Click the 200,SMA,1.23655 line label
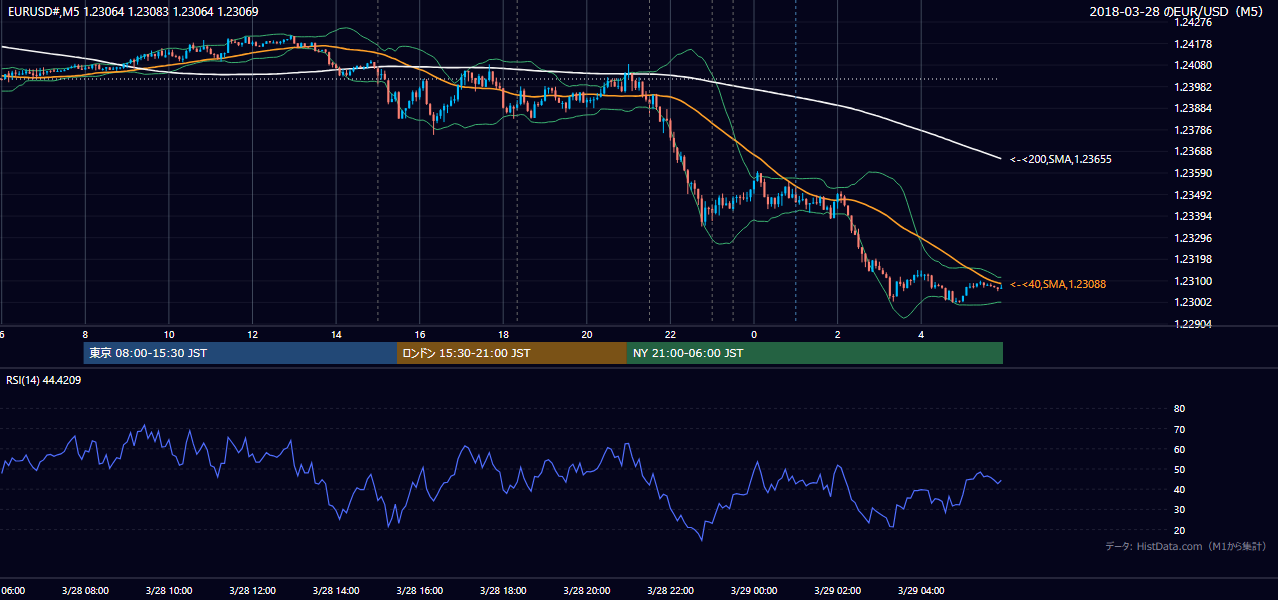Viewport: 1278px width, 600px height. click(1061, 159)
